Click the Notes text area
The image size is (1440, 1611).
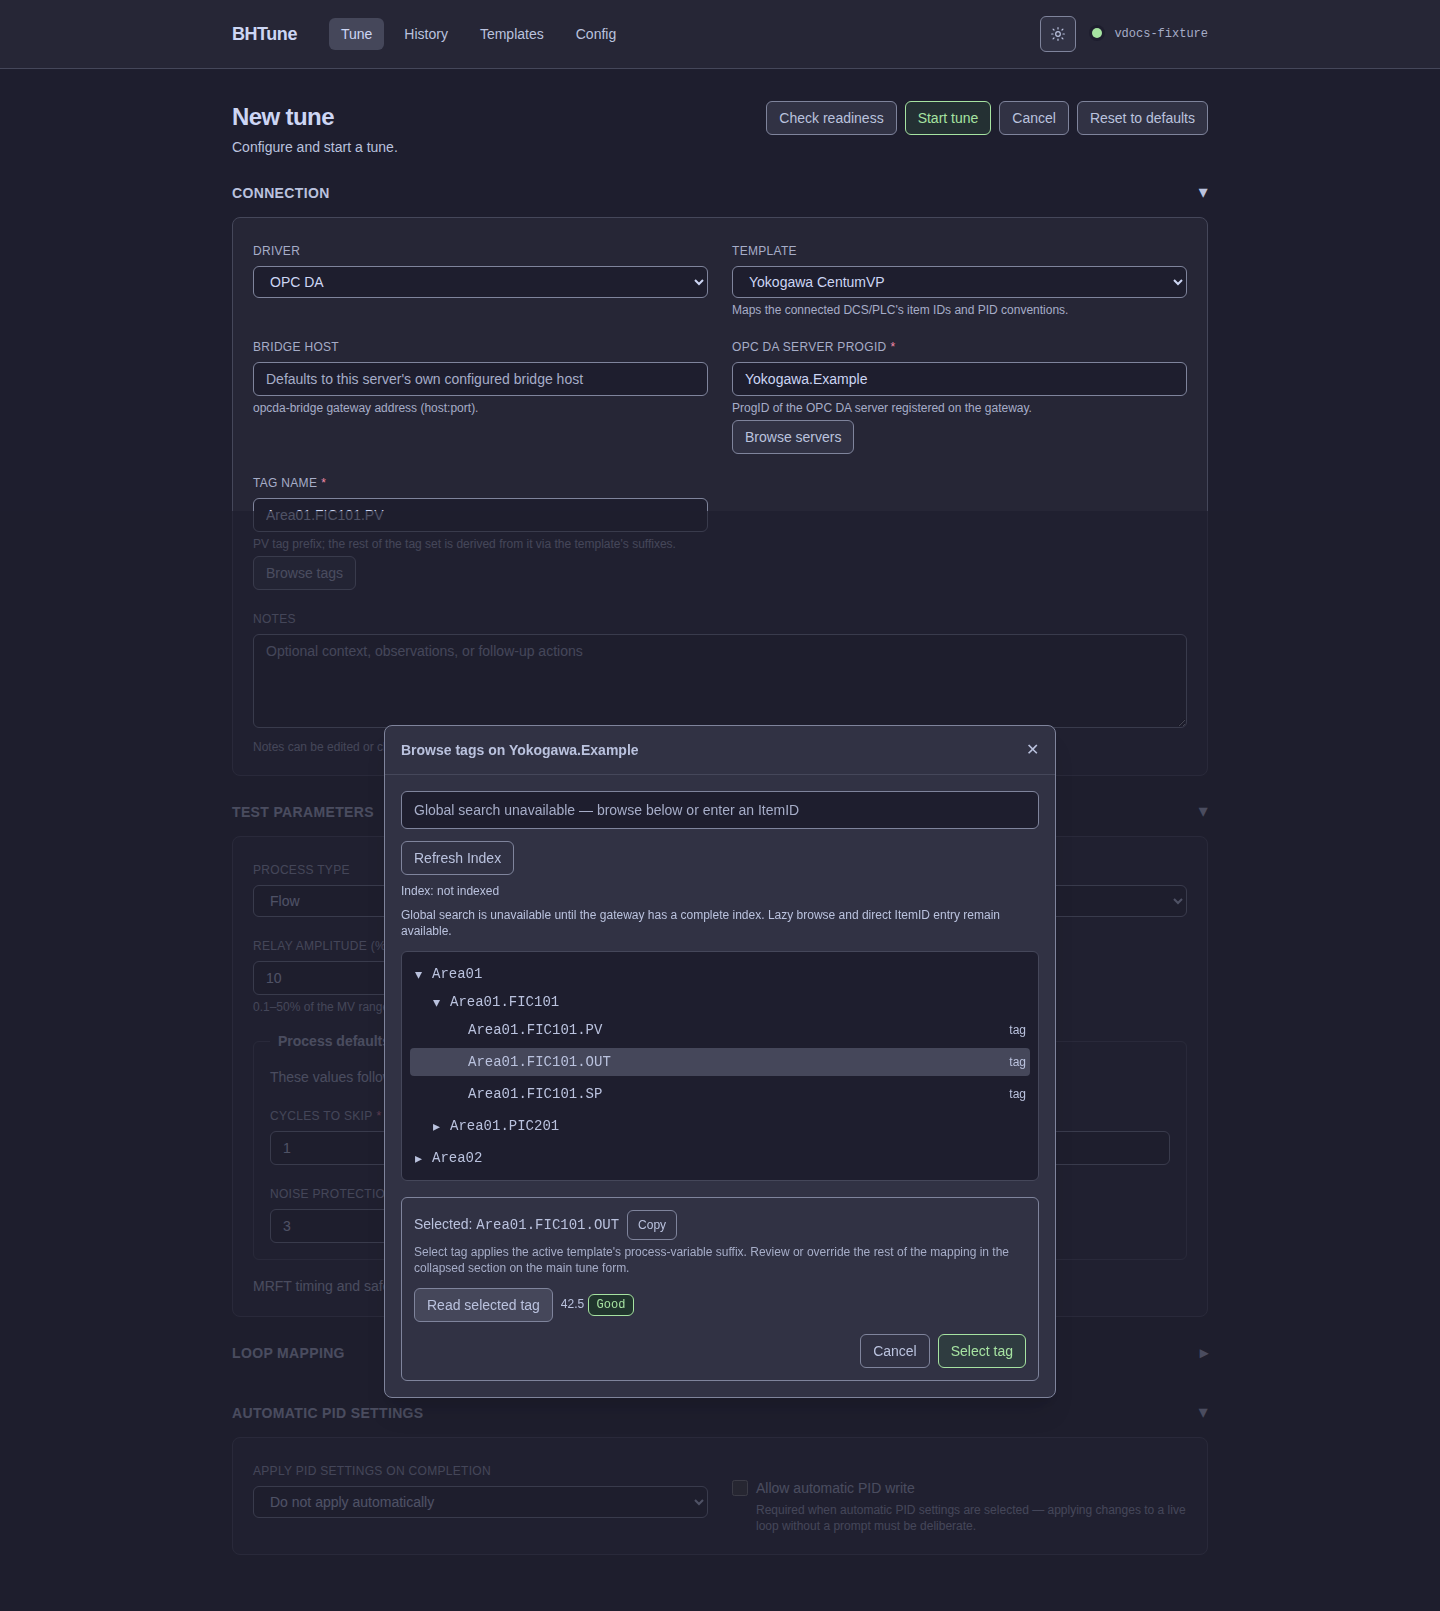tap(720, 681)
